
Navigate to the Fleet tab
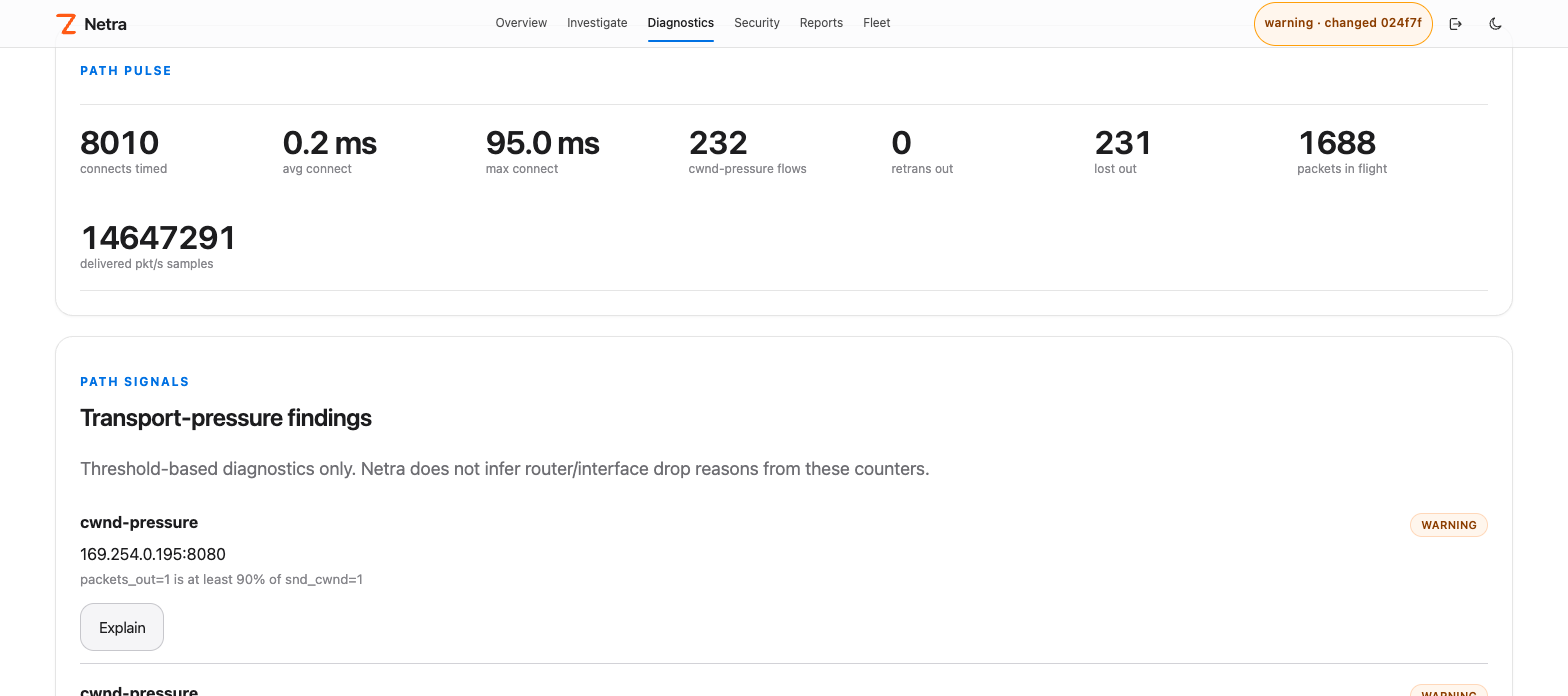(877, 23)
